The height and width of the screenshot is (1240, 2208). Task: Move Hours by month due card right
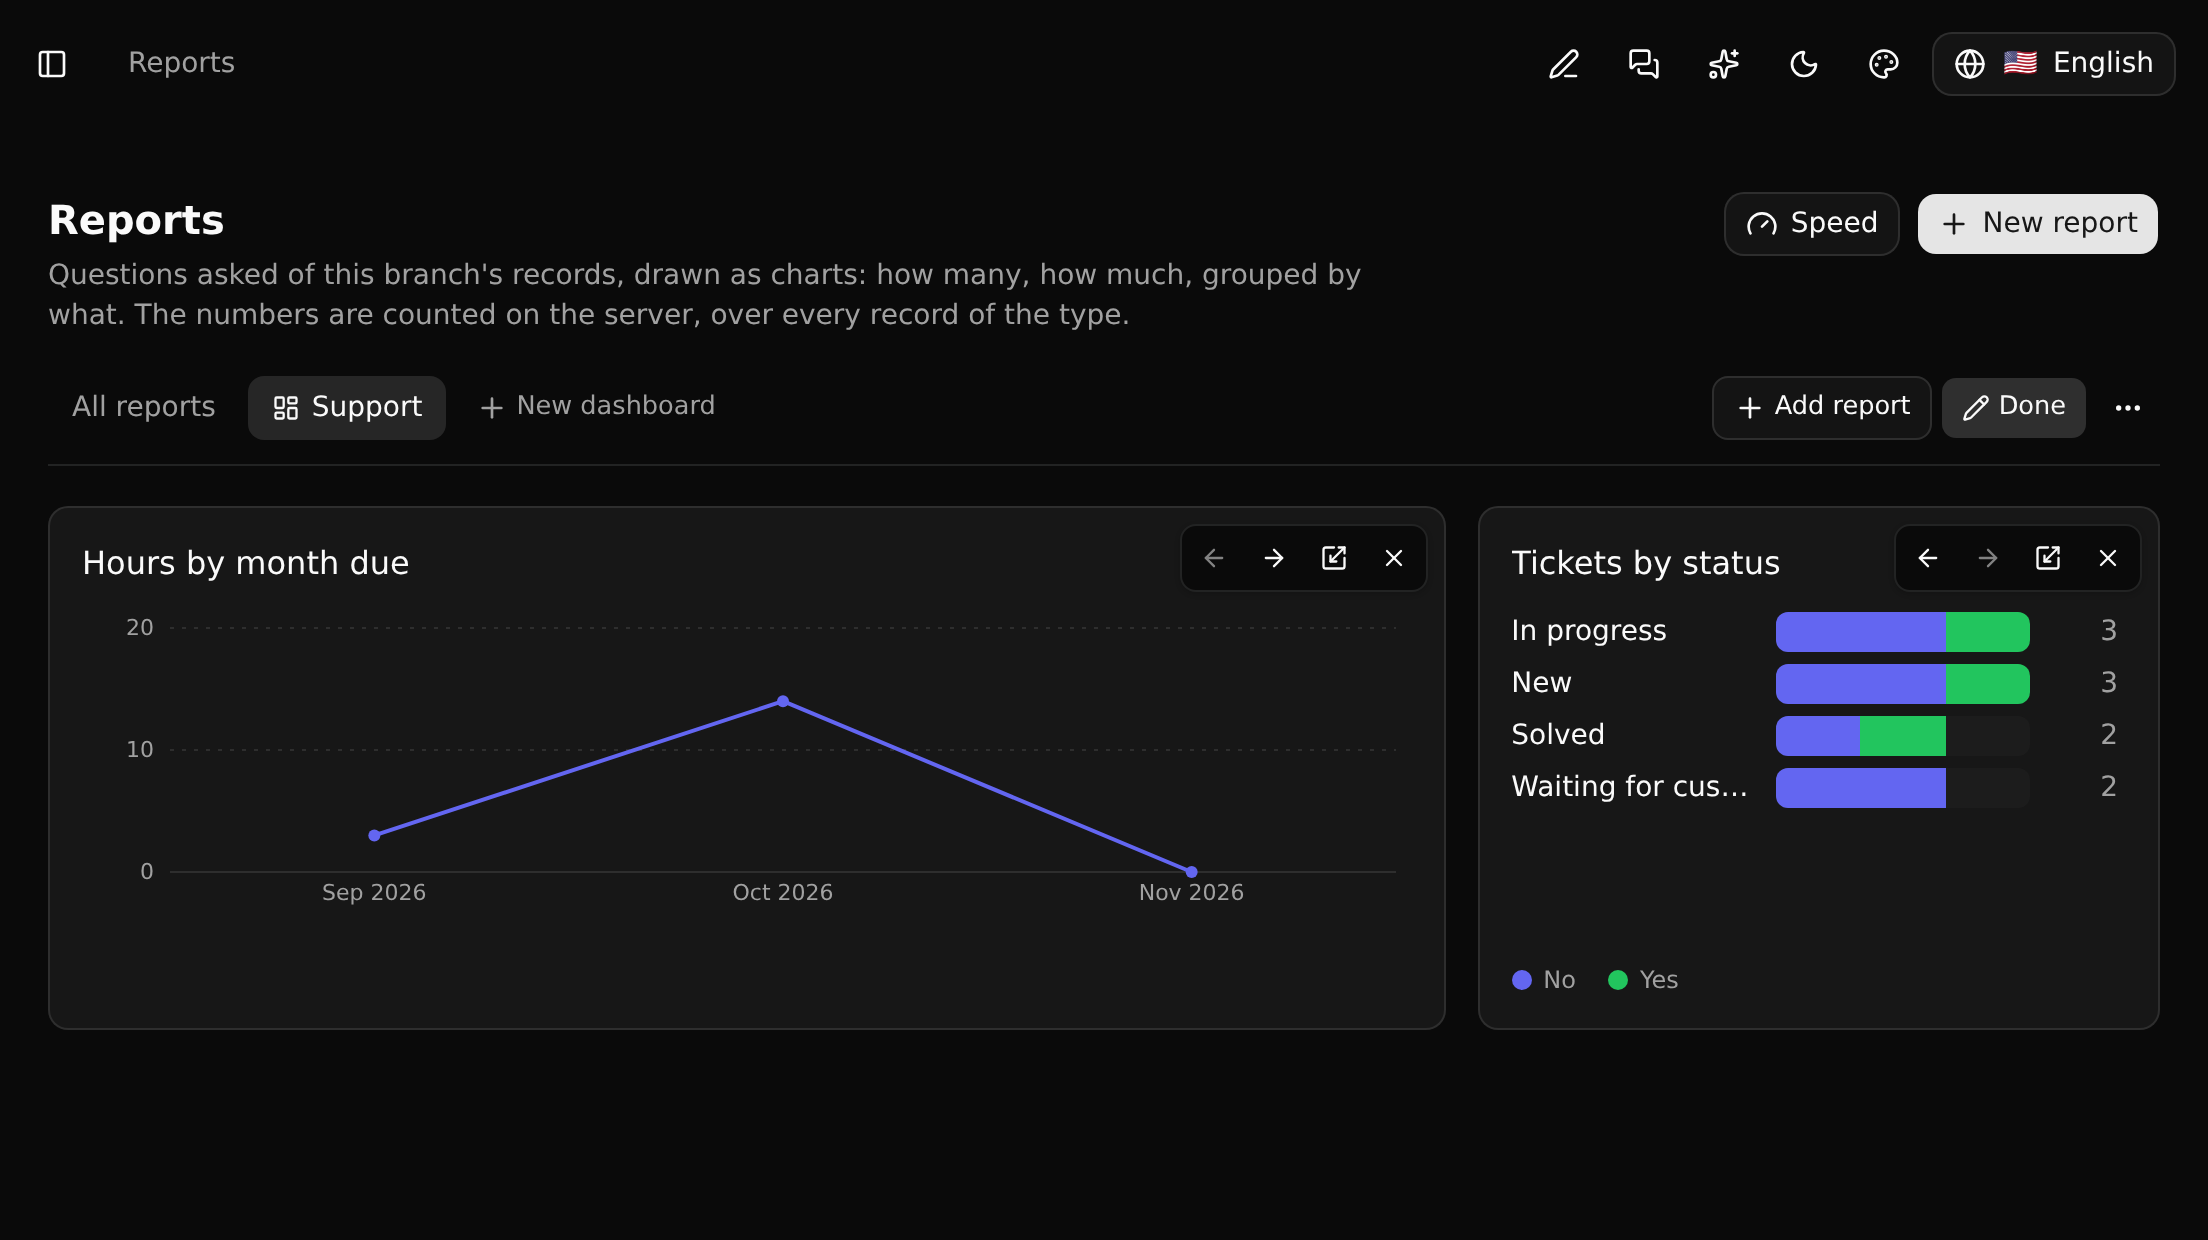coord(1274,558)
